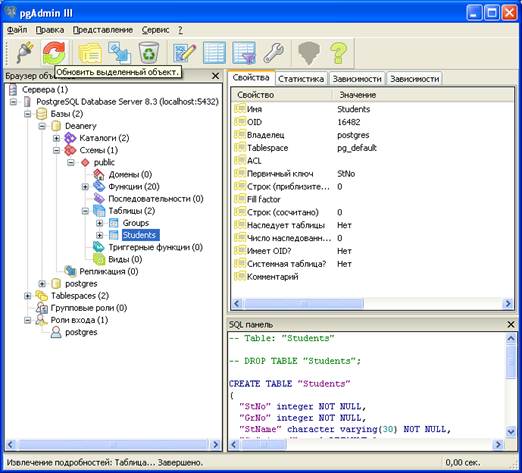Click the yellow question mark help icon
This screenshot has width=522, height=473.
point(338,53)
